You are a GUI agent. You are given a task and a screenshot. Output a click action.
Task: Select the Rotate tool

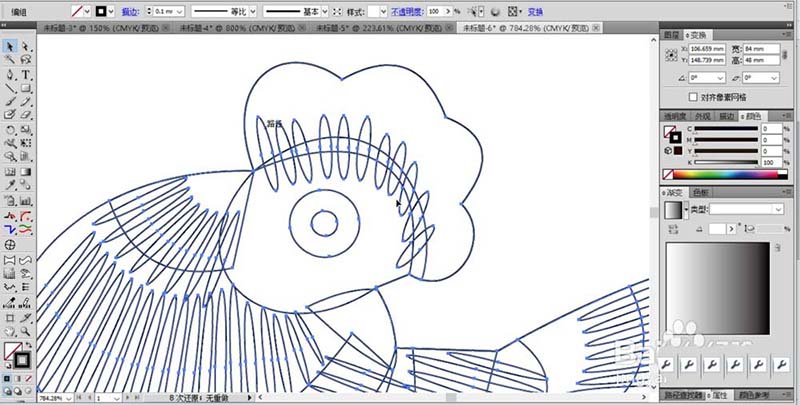pos(10,130)
